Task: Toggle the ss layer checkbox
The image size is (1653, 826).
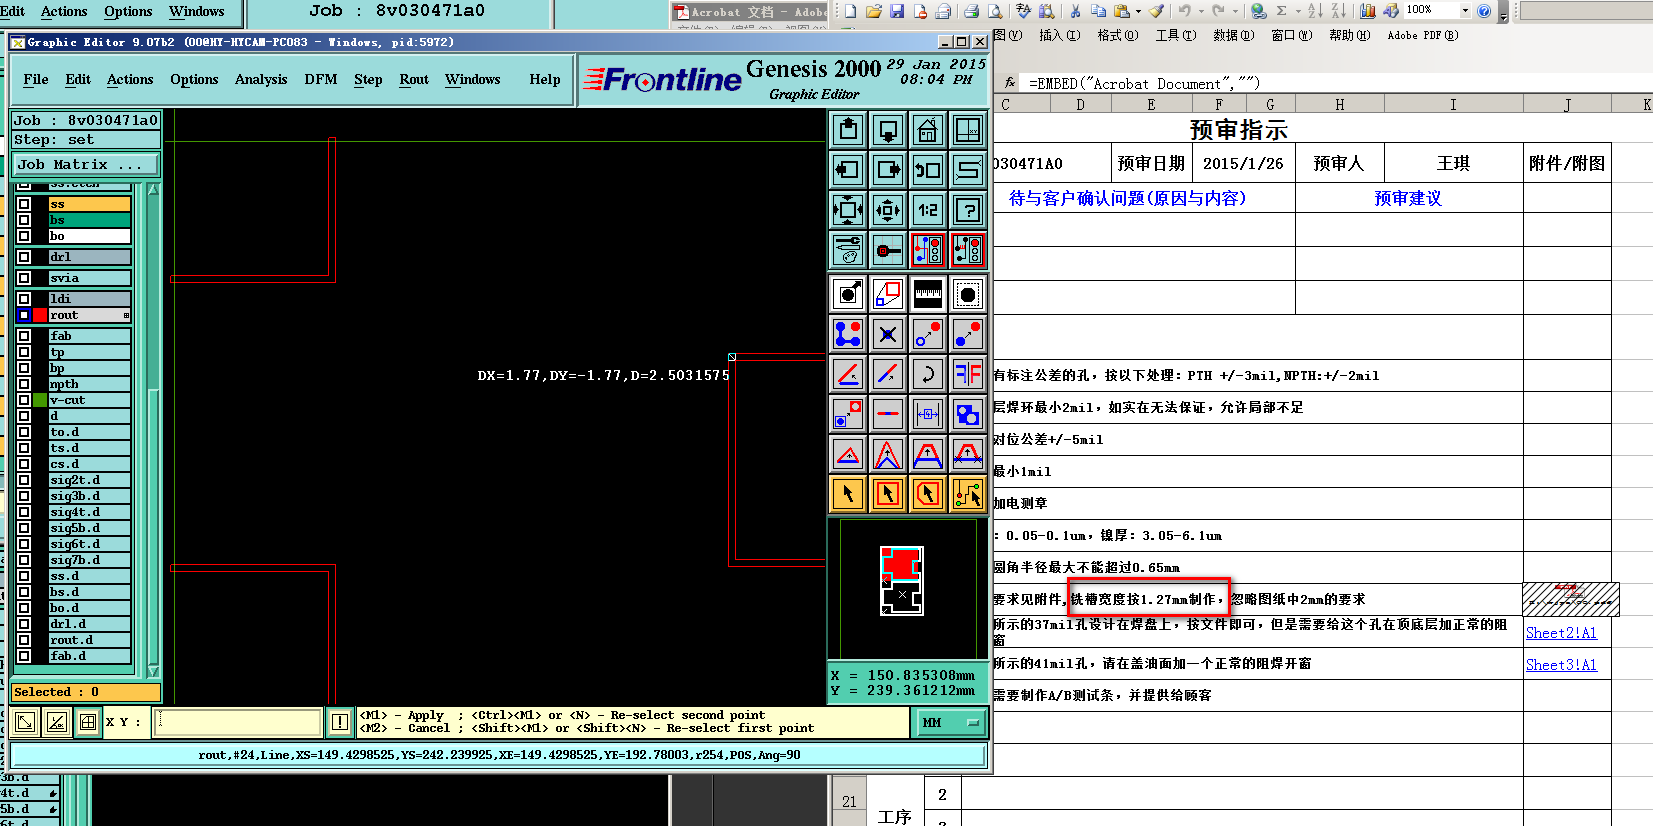Action: point(24,204)
